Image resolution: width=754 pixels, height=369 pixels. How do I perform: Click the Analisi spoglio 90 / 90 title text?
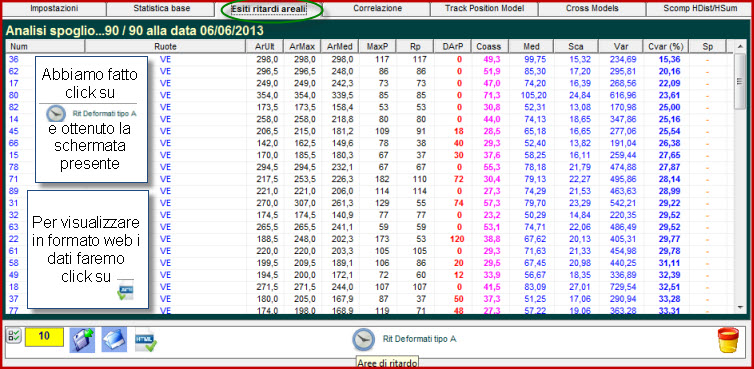click(135, 31)
